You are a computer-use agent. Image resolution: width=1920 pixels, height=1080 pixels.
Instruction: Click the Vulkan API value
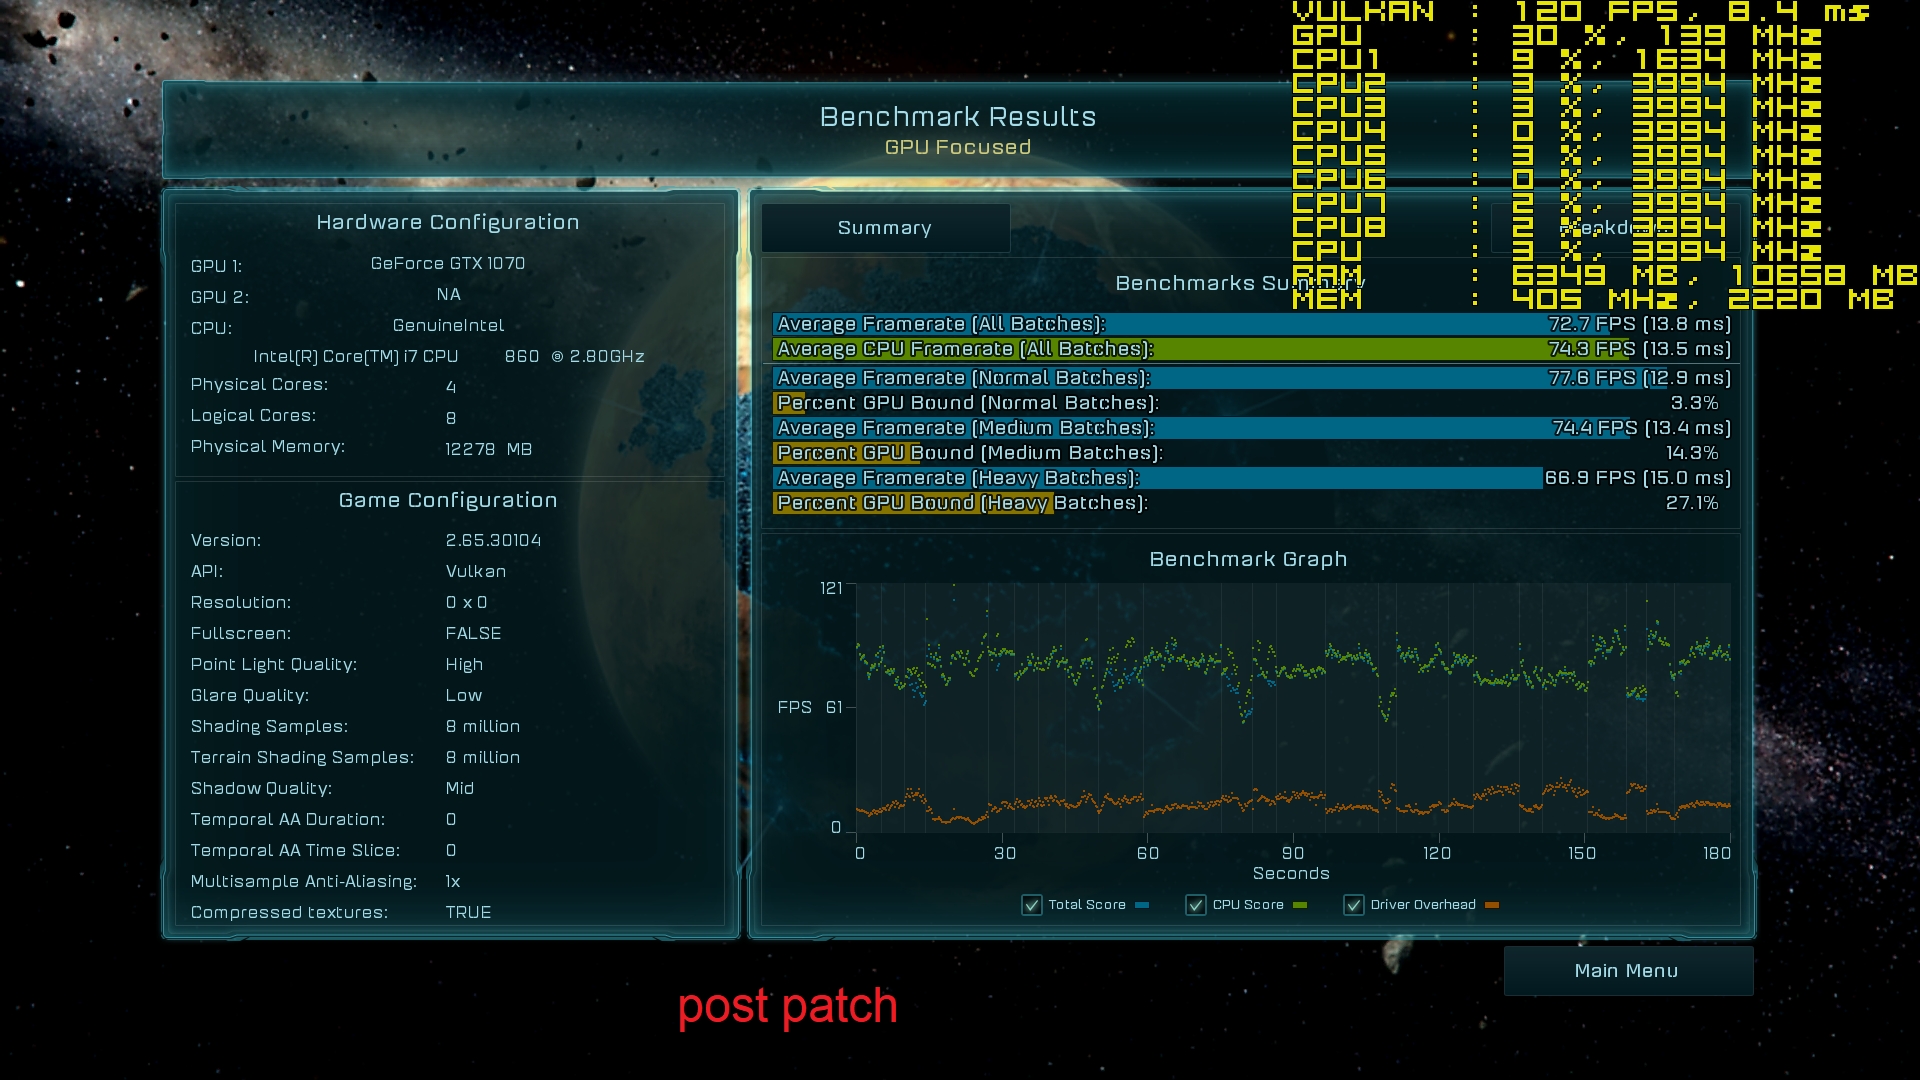point(476,571)
